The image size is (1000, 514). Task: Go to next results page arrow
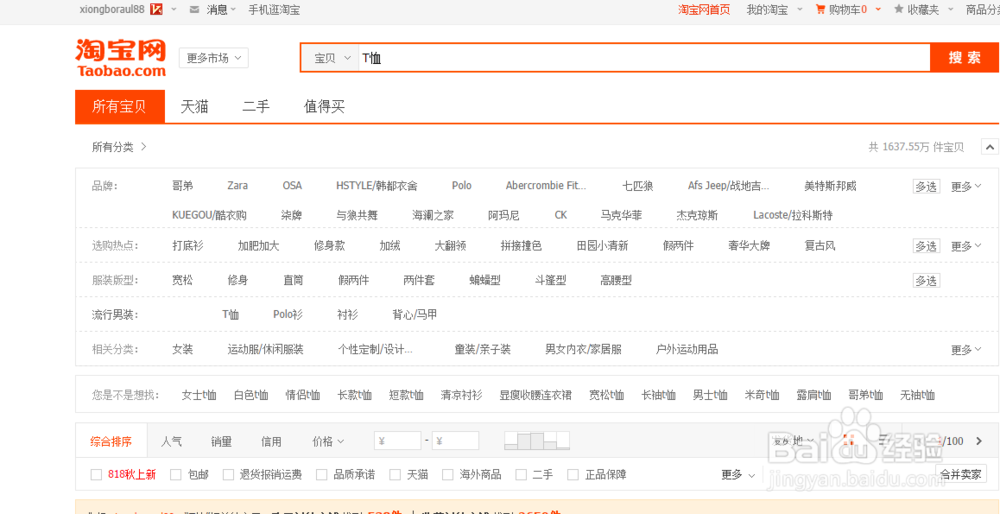(980, 441)
